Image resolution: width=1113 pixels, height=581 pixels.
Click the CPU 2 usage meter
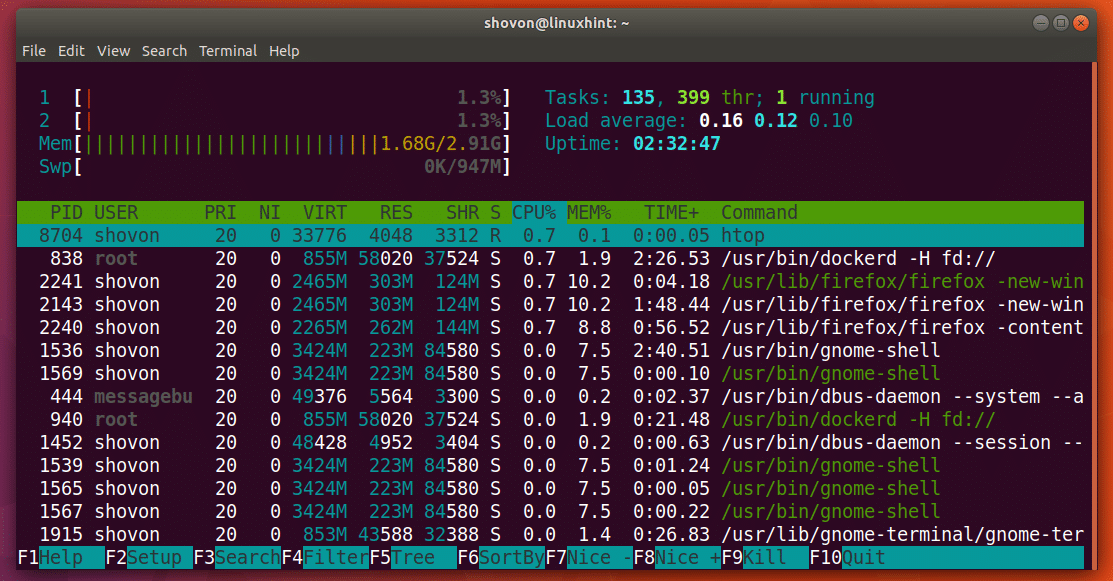[275, 121]
